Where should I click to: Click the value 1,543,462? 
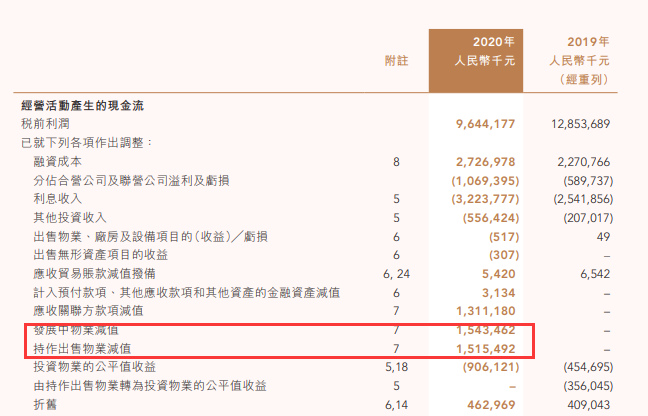(x=486, y=330)
